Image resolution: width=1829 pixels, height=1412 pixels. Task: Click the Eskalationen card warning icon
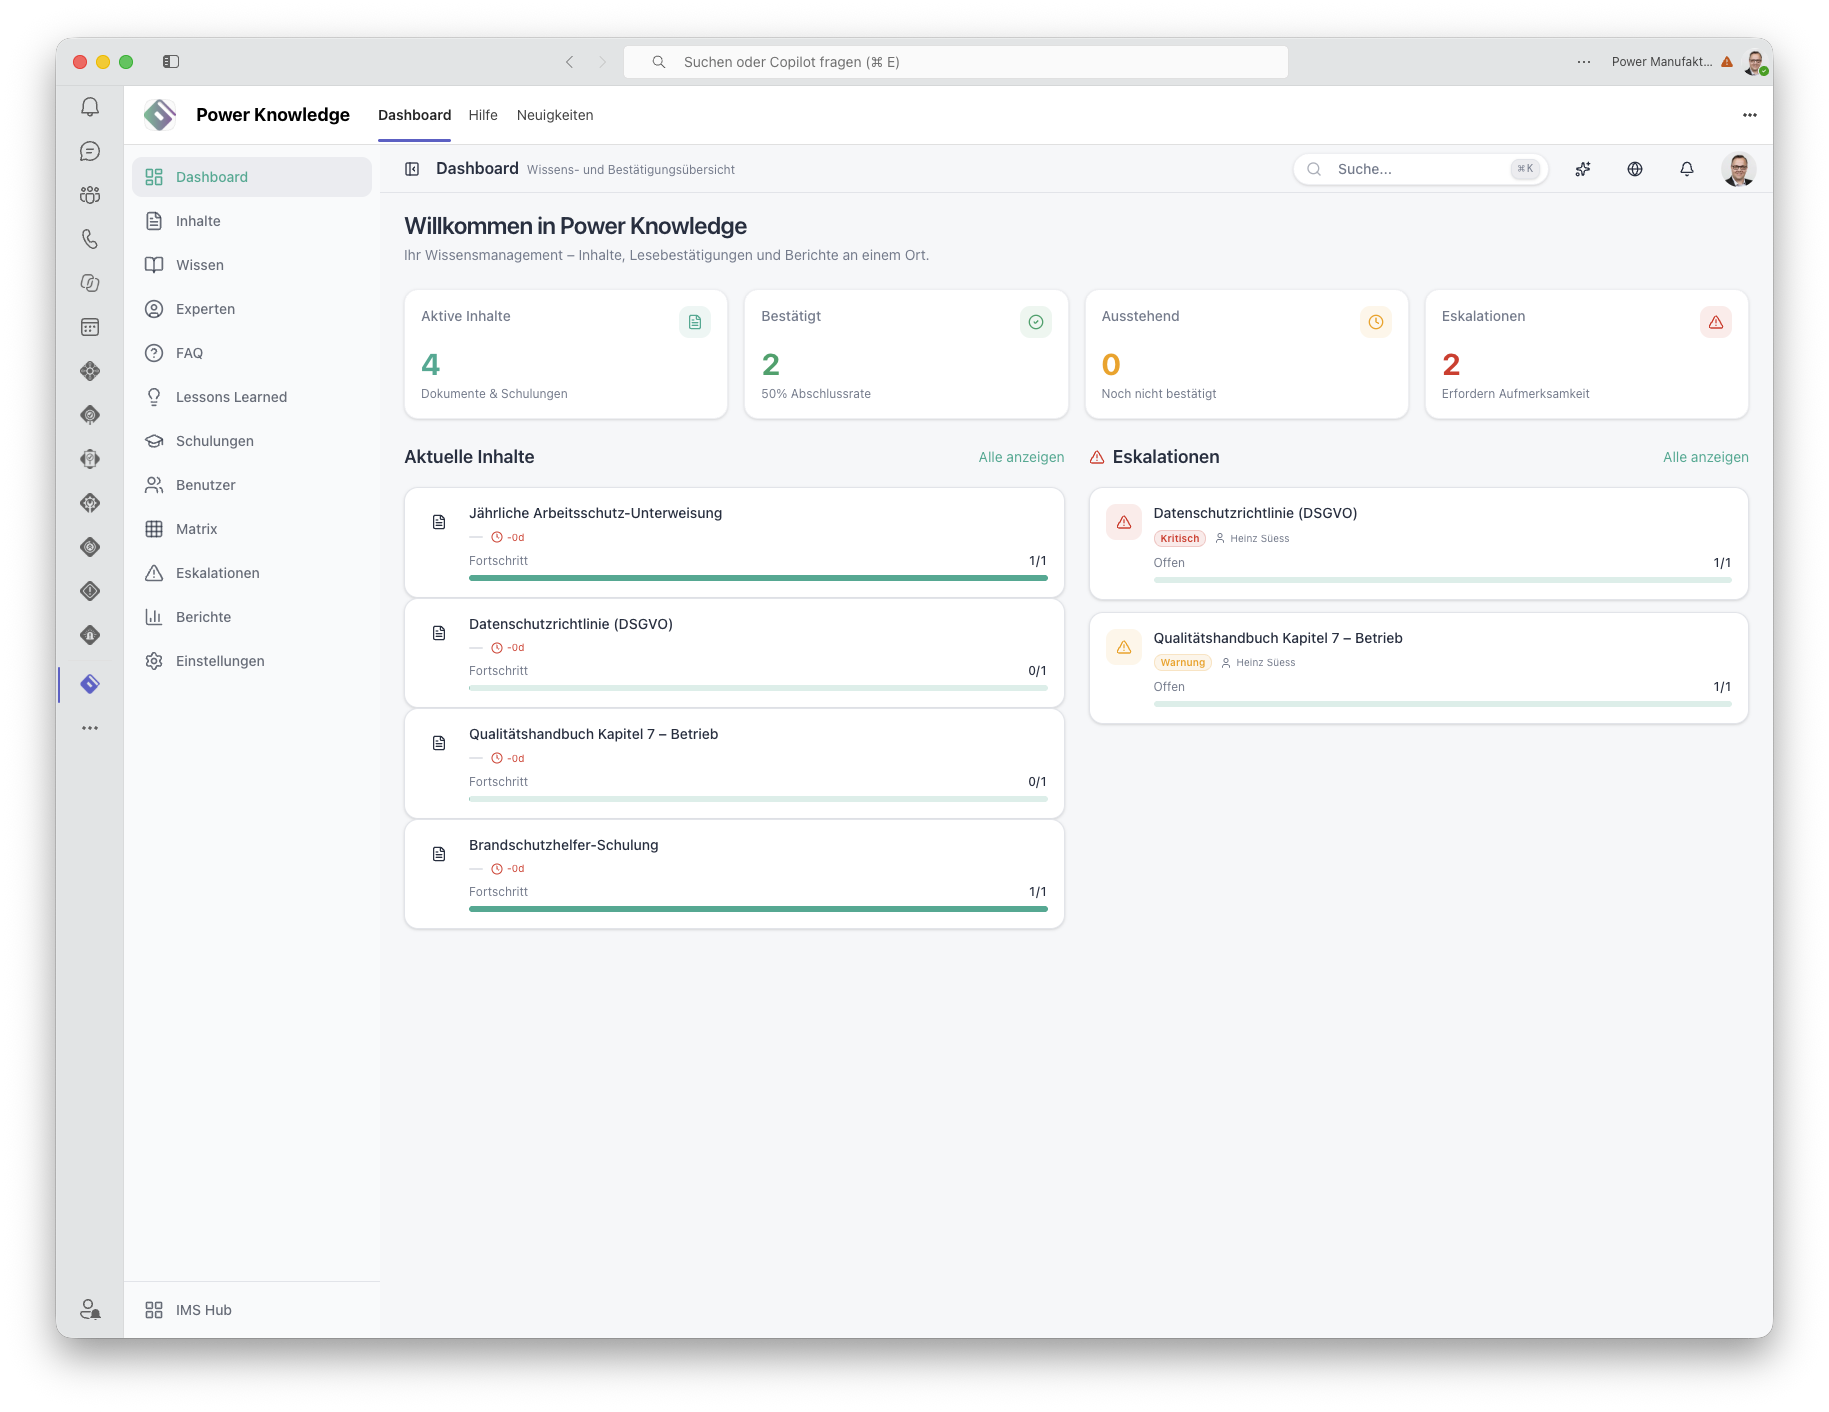click(x=1716, y=322)
